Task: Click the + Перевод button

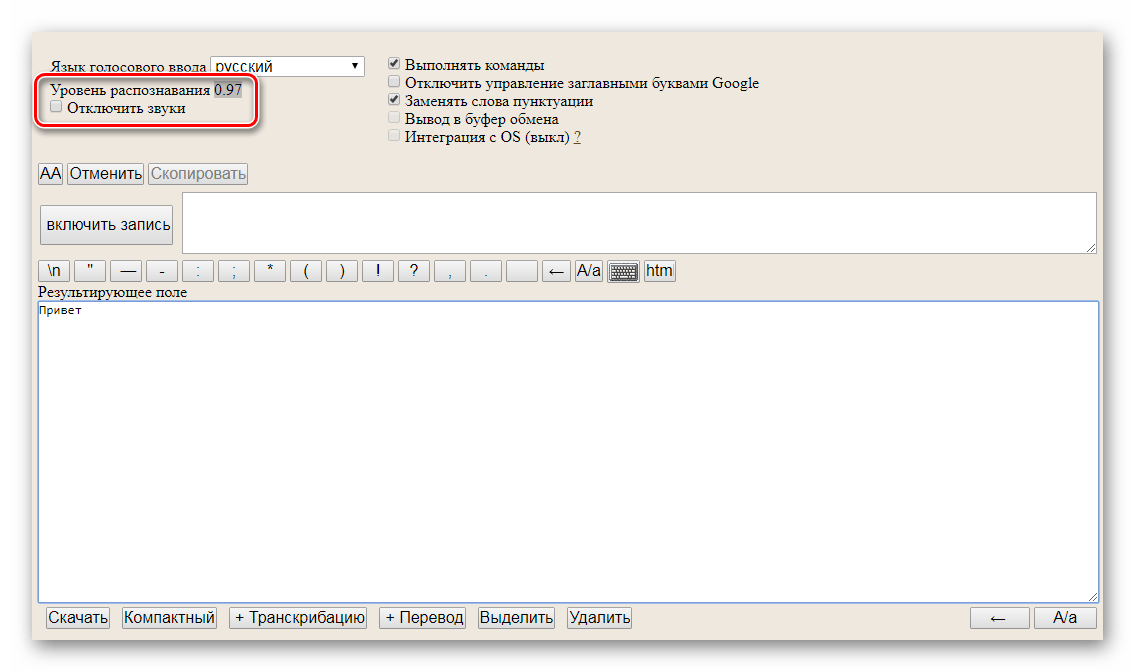Action: click(423, 618)
